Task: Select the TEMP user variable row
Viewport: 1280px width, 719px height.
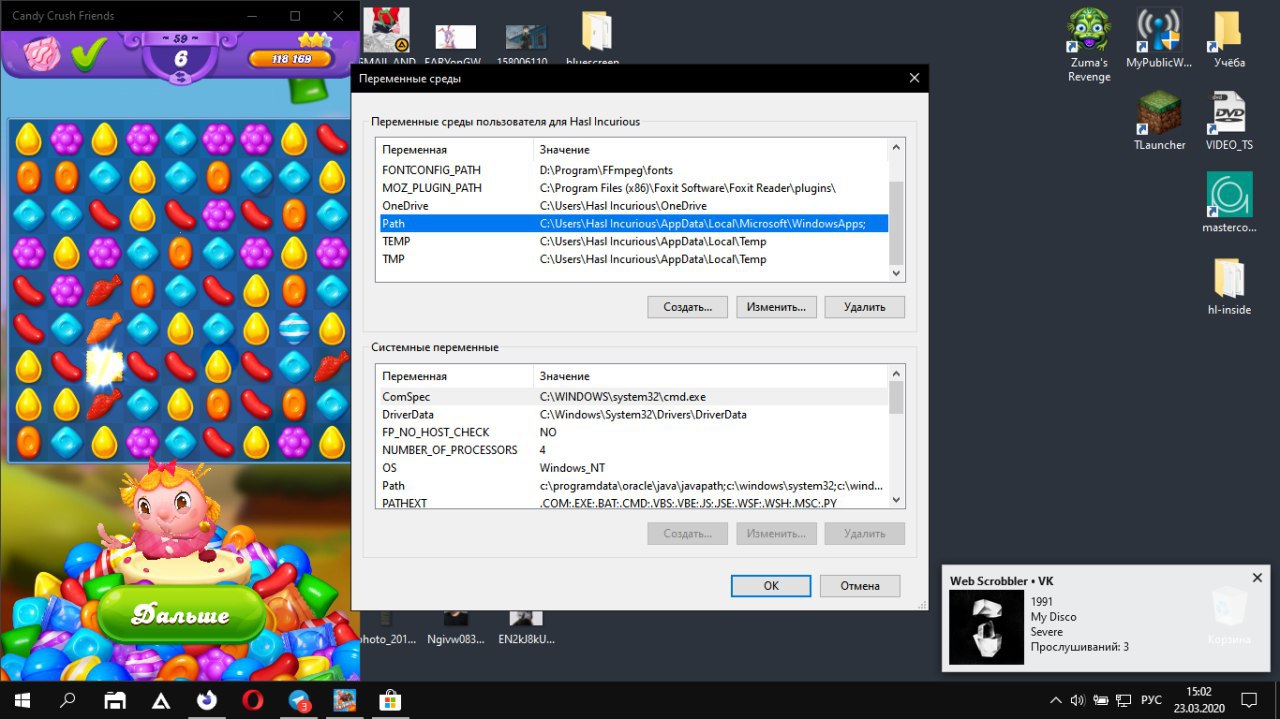Action: [x=632, y=241]
